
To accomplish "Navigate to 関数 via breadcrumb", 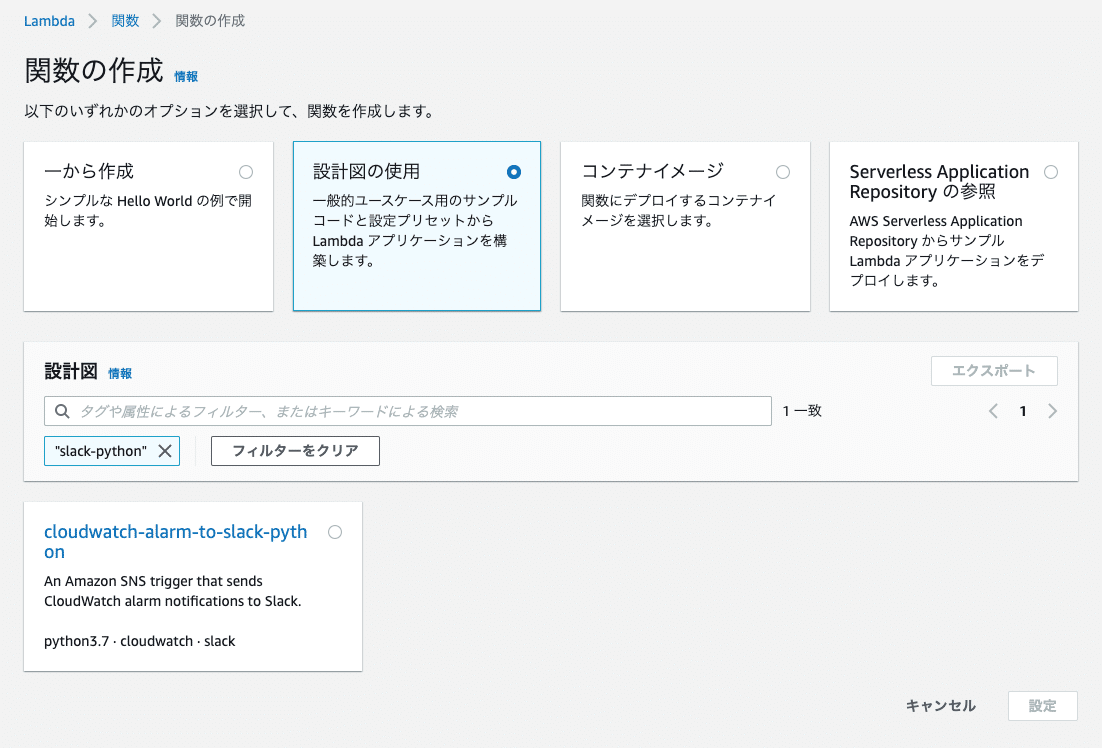I will coord(125,20).
